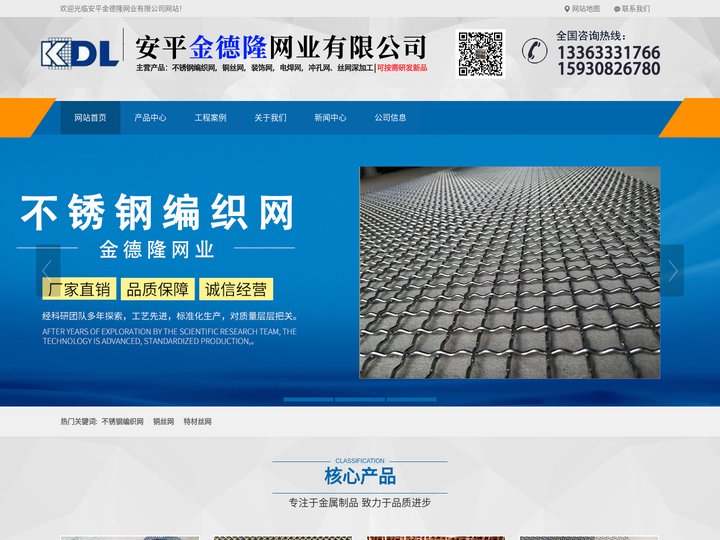Open 关于我们 navigation item
Image resolution: width=720 pixels, height=540 pixels.
coord(270,118)
